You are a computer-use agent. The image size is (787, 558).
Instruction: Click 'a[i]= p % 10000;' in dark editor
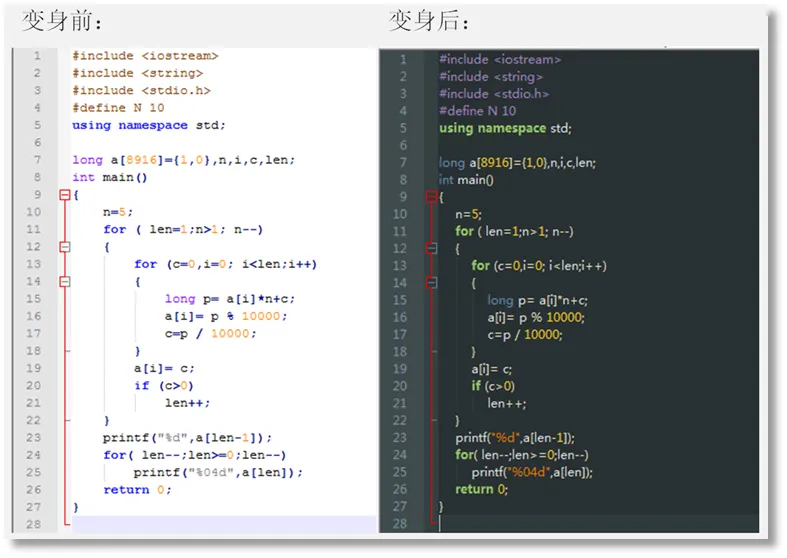[x=536, y=318]
